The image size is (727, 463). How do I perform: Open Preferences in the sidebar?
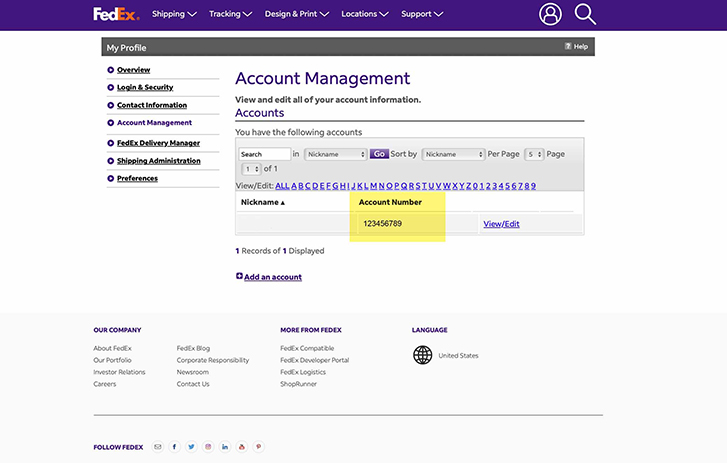[x=137, y=178]
